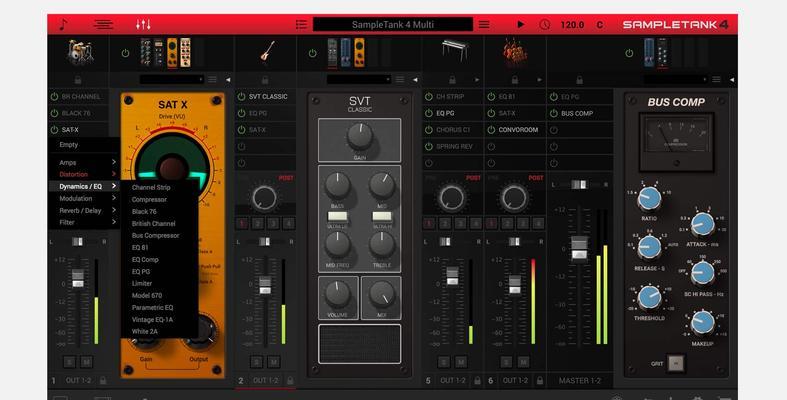
Task: Open effect preset dropdown above SVT Classic
Action: 358,80
